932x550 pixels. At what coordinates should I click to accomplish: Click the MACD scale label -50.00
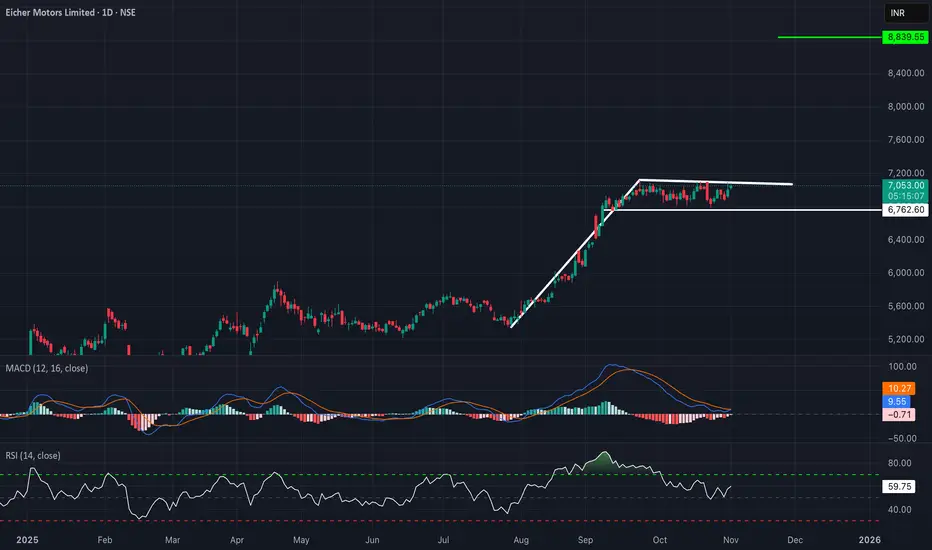click(902, 438)
